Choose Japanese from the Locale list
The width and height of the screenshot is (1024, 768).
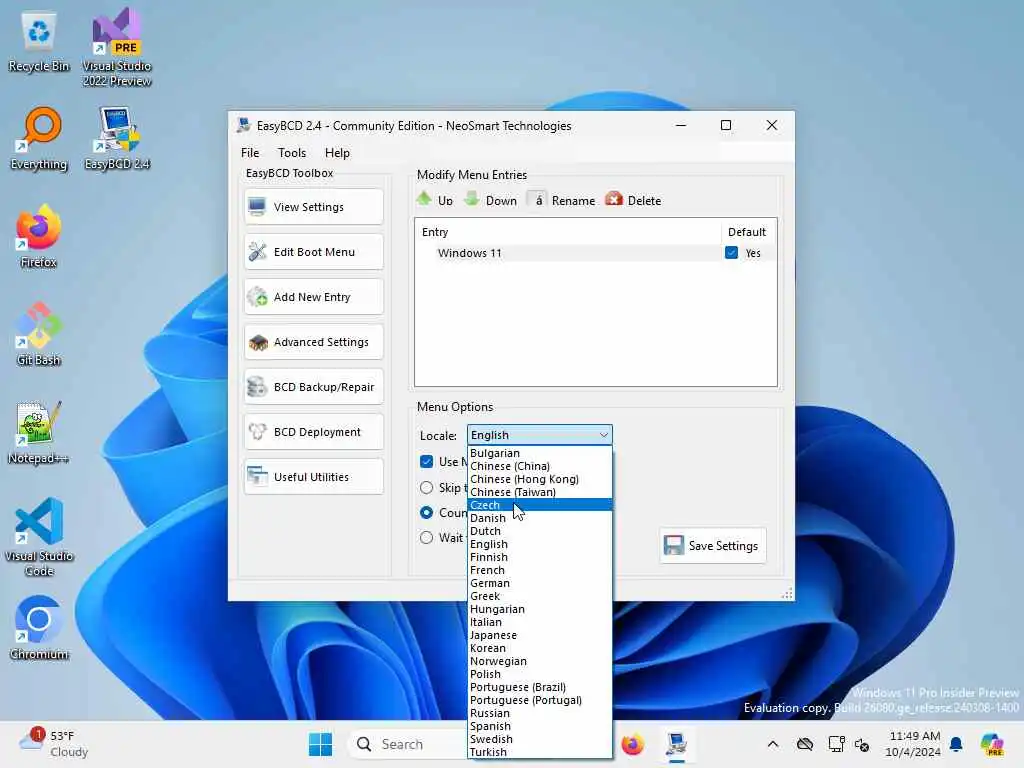point(539,635)
